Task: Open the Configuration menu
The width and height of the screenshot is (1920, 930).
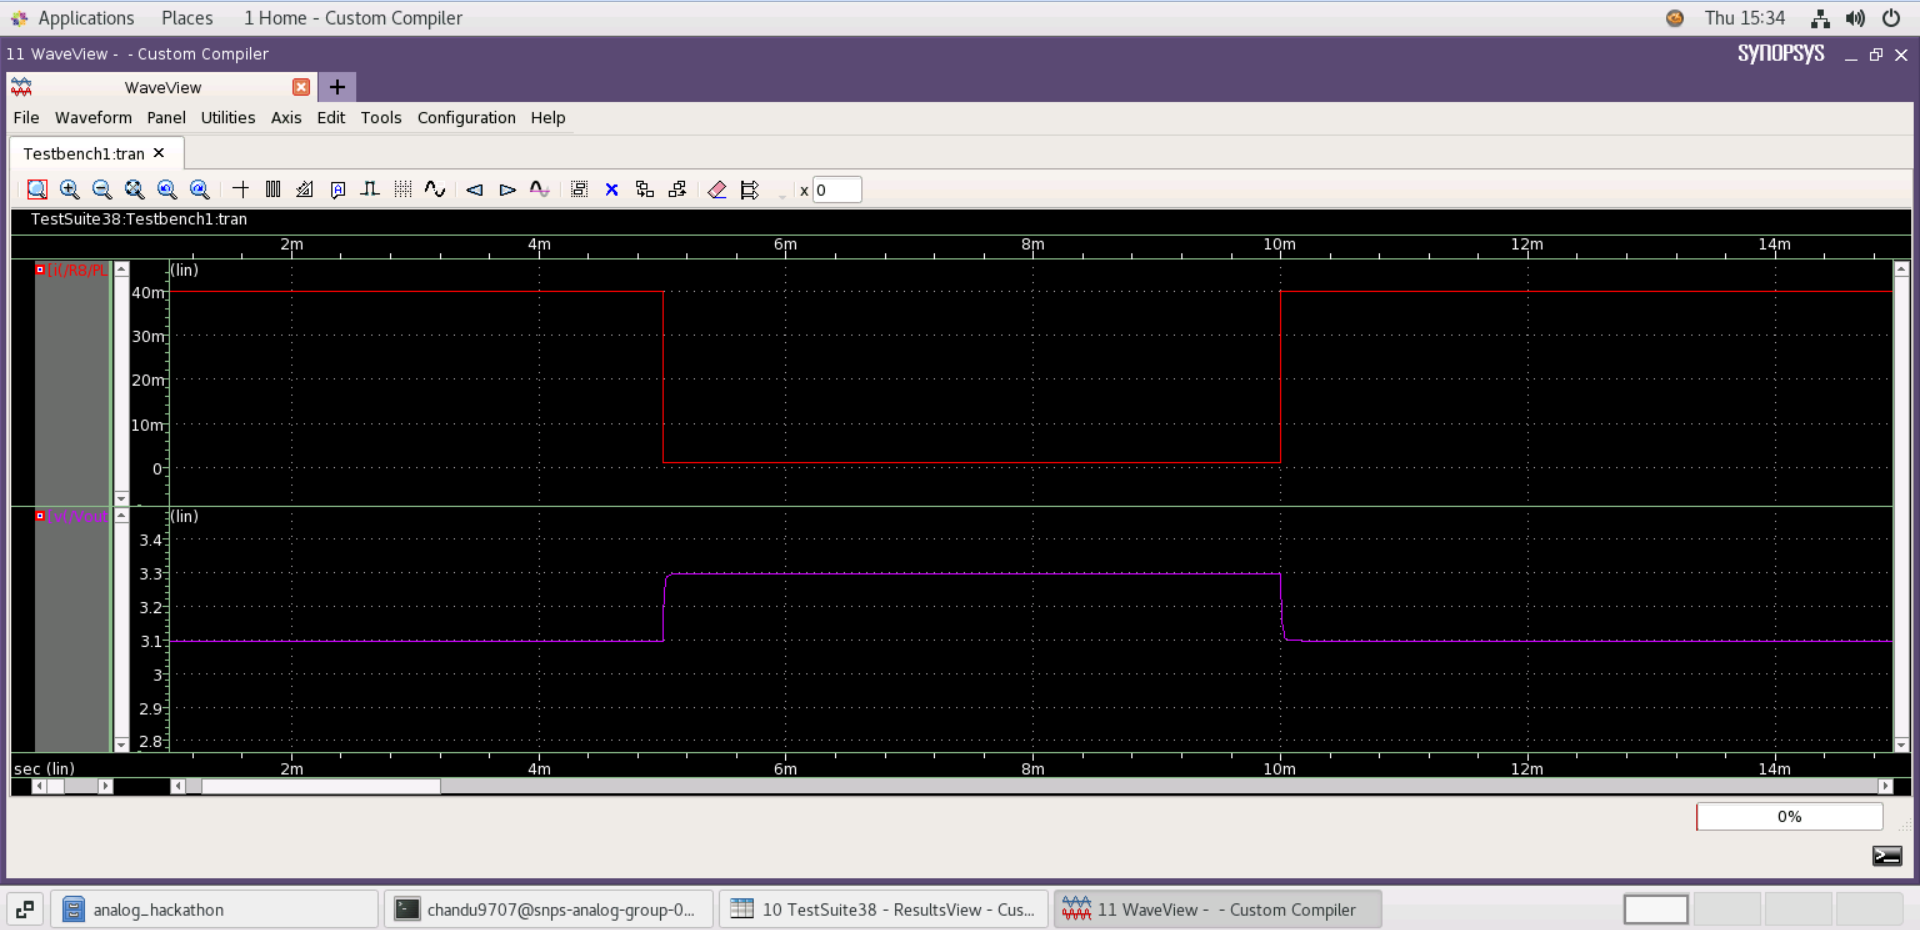Action: 465,117
